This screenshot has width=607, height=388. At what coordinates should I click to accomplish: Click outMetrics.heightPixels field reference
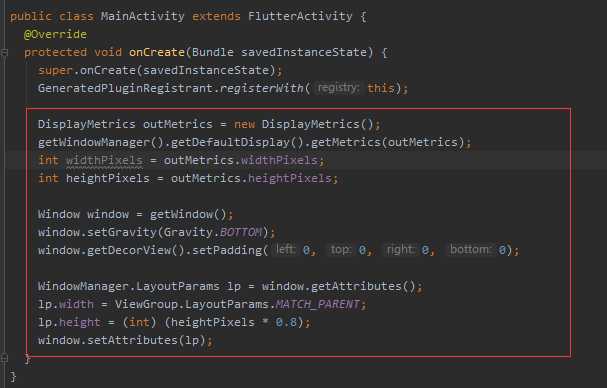click(251, 178)
